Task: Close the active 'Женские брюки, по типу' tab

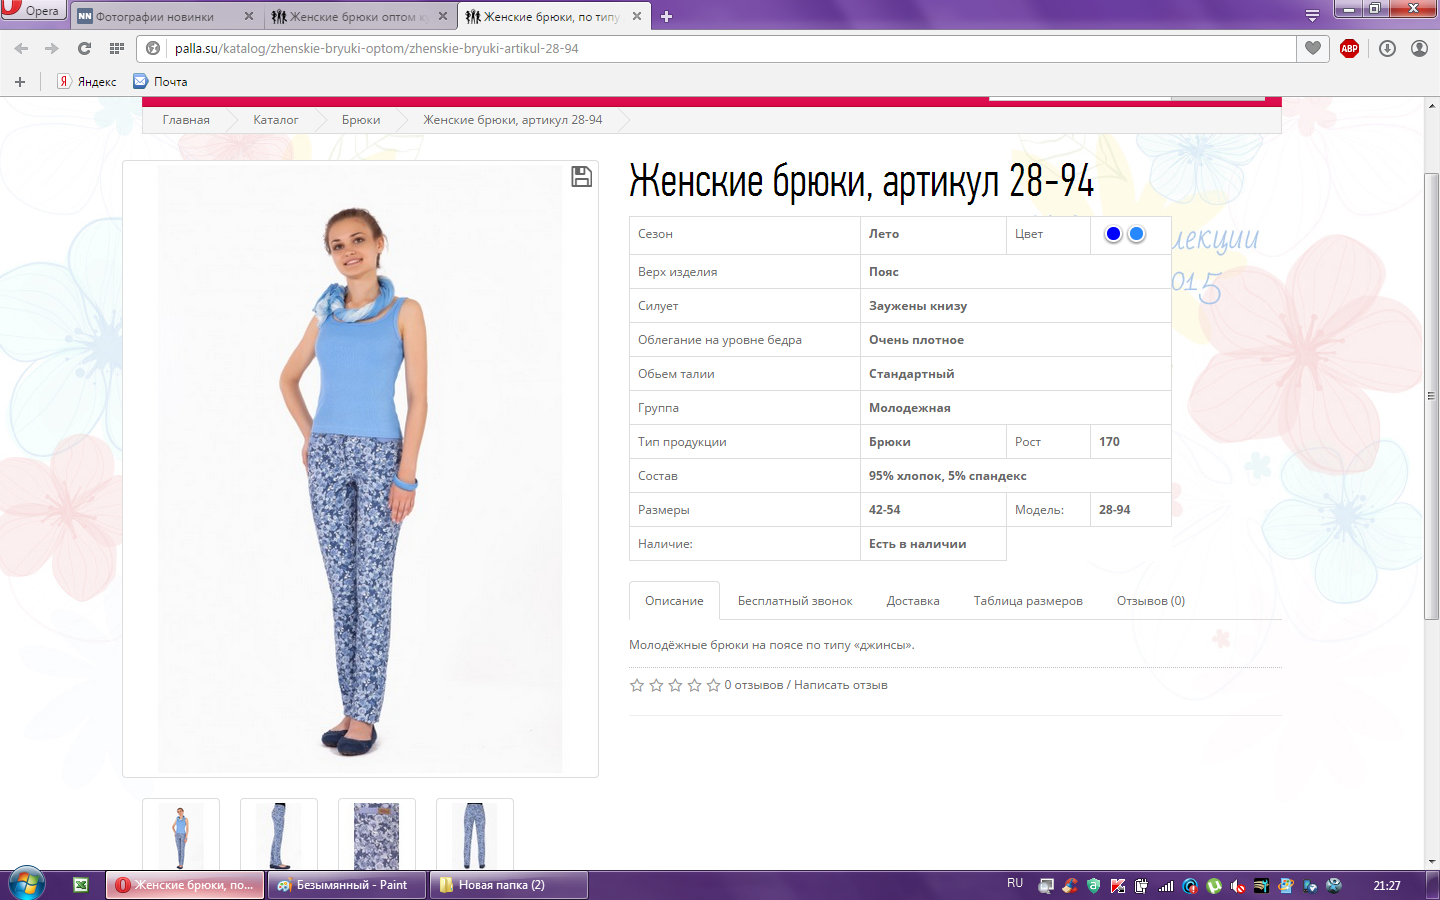Action: (x=637, y=16)
